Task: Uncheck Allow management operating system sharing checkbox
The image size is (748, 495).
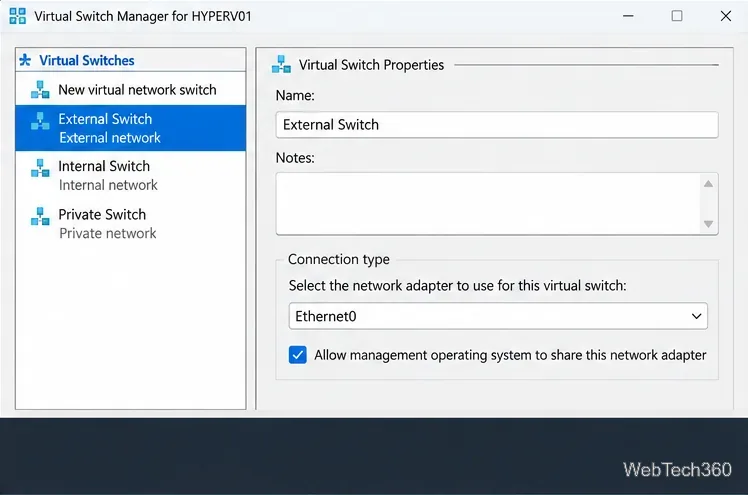Action: [298, 355]
